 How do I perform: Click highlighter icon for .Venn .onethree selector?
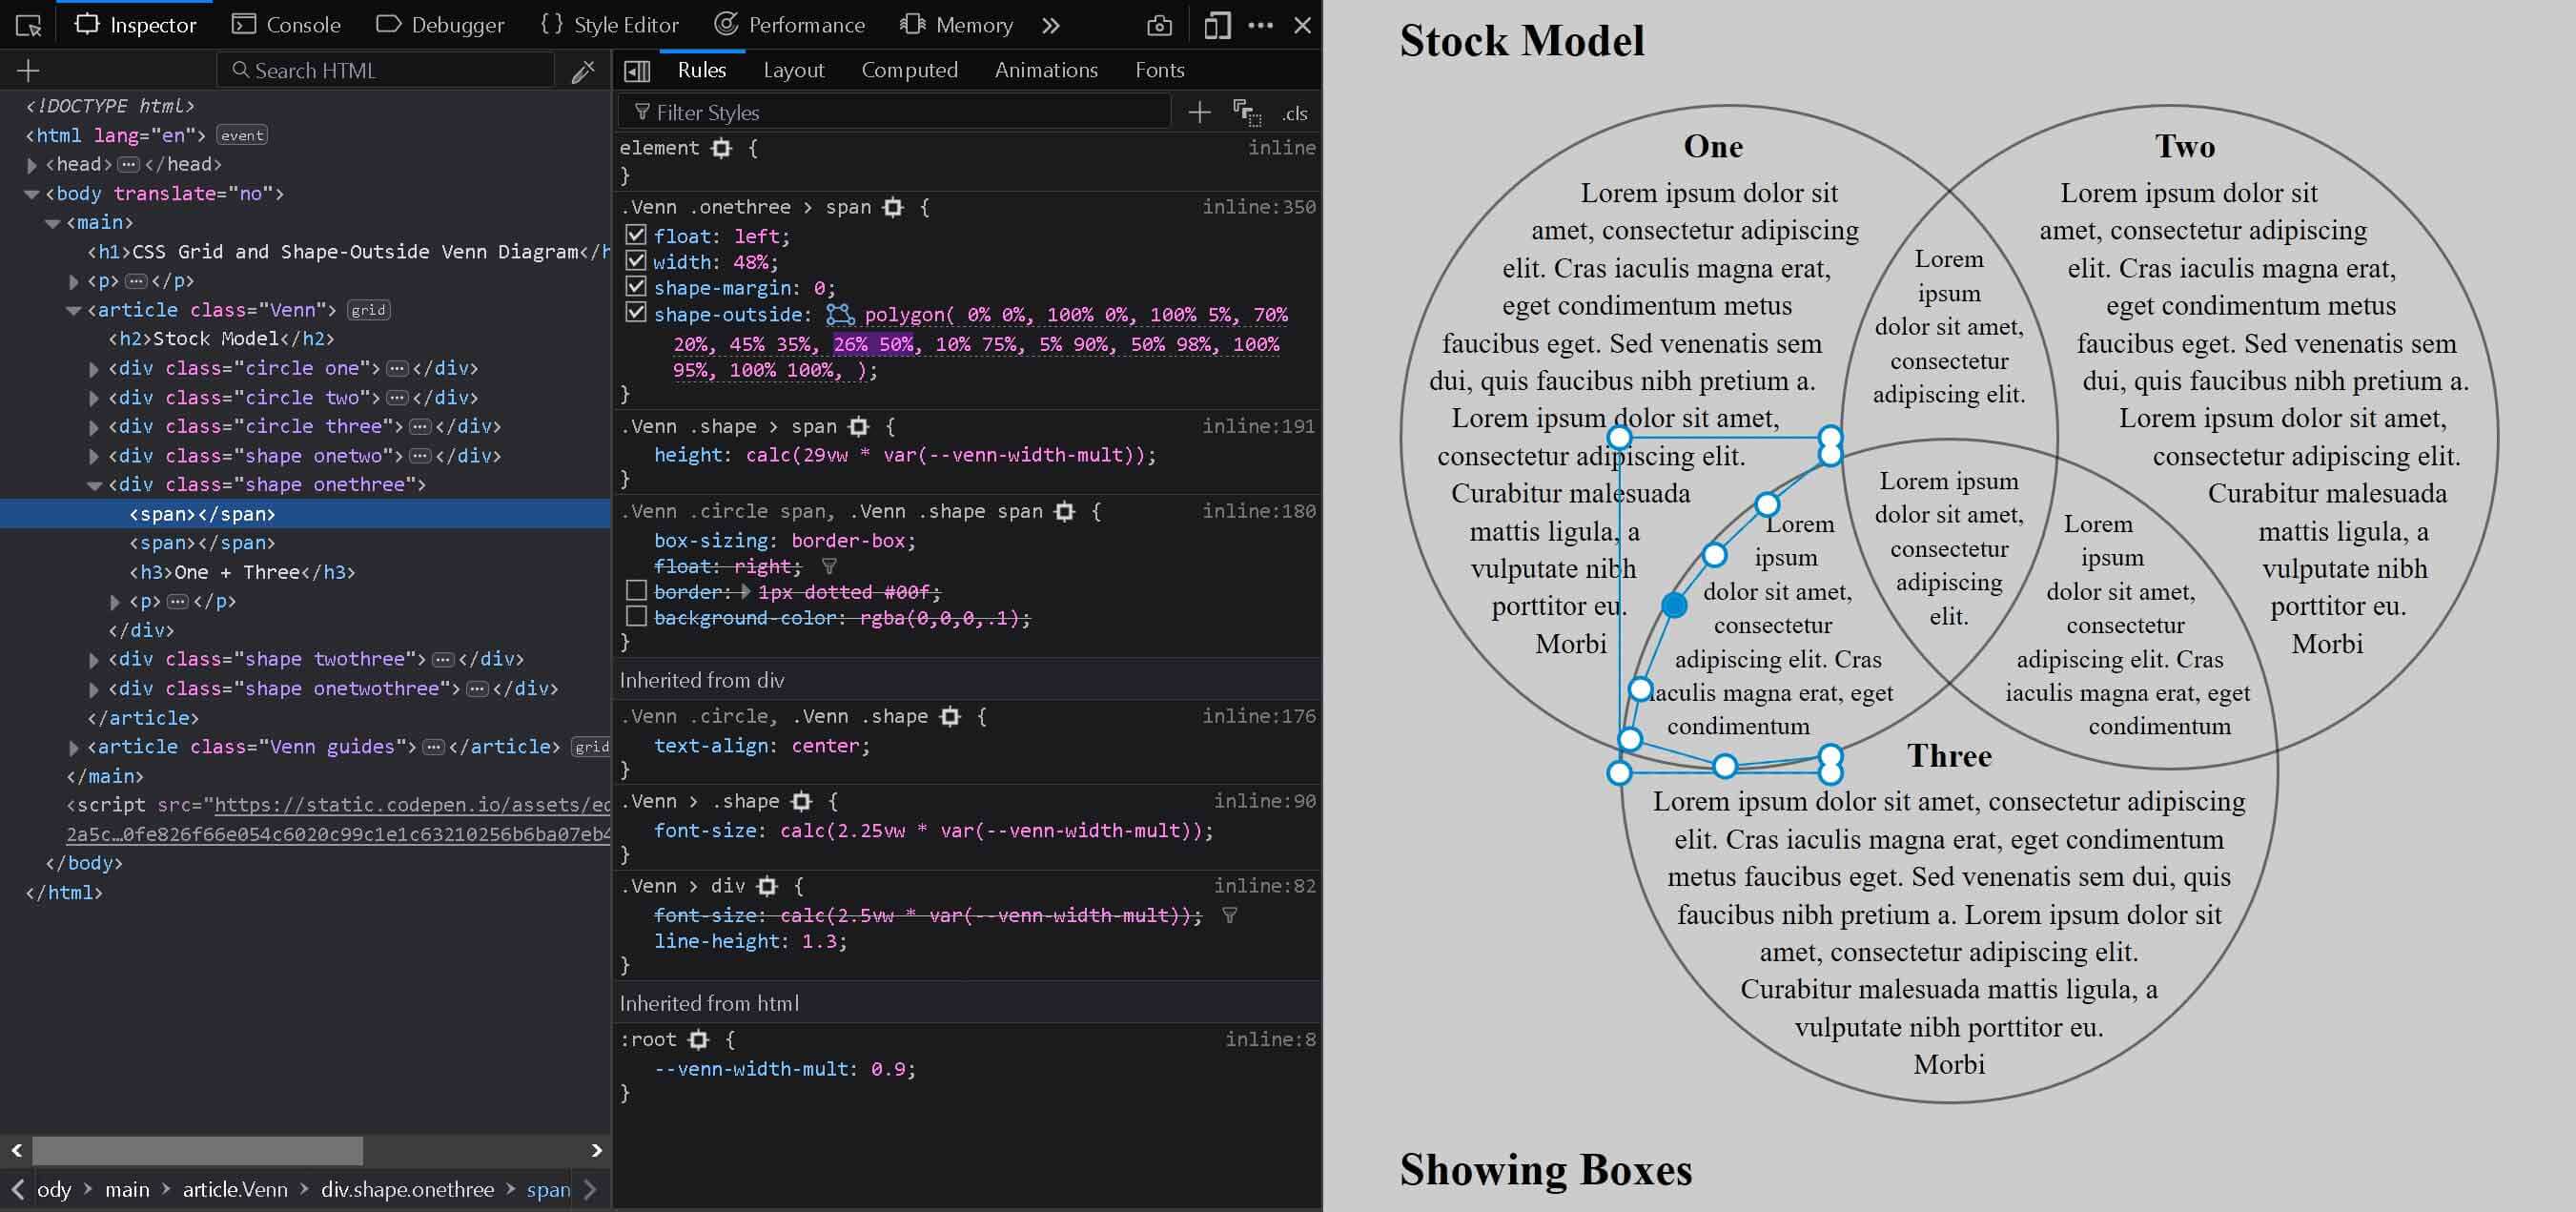tap(893, 207)
